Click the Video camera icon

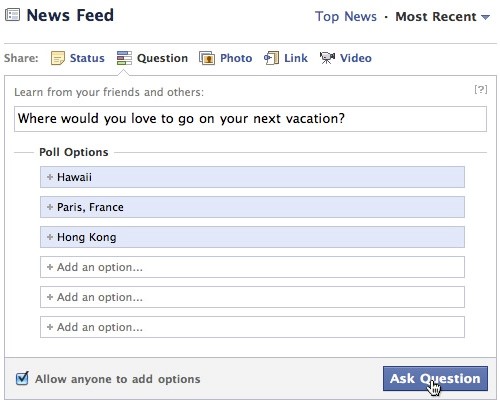[x=327, y=58]
